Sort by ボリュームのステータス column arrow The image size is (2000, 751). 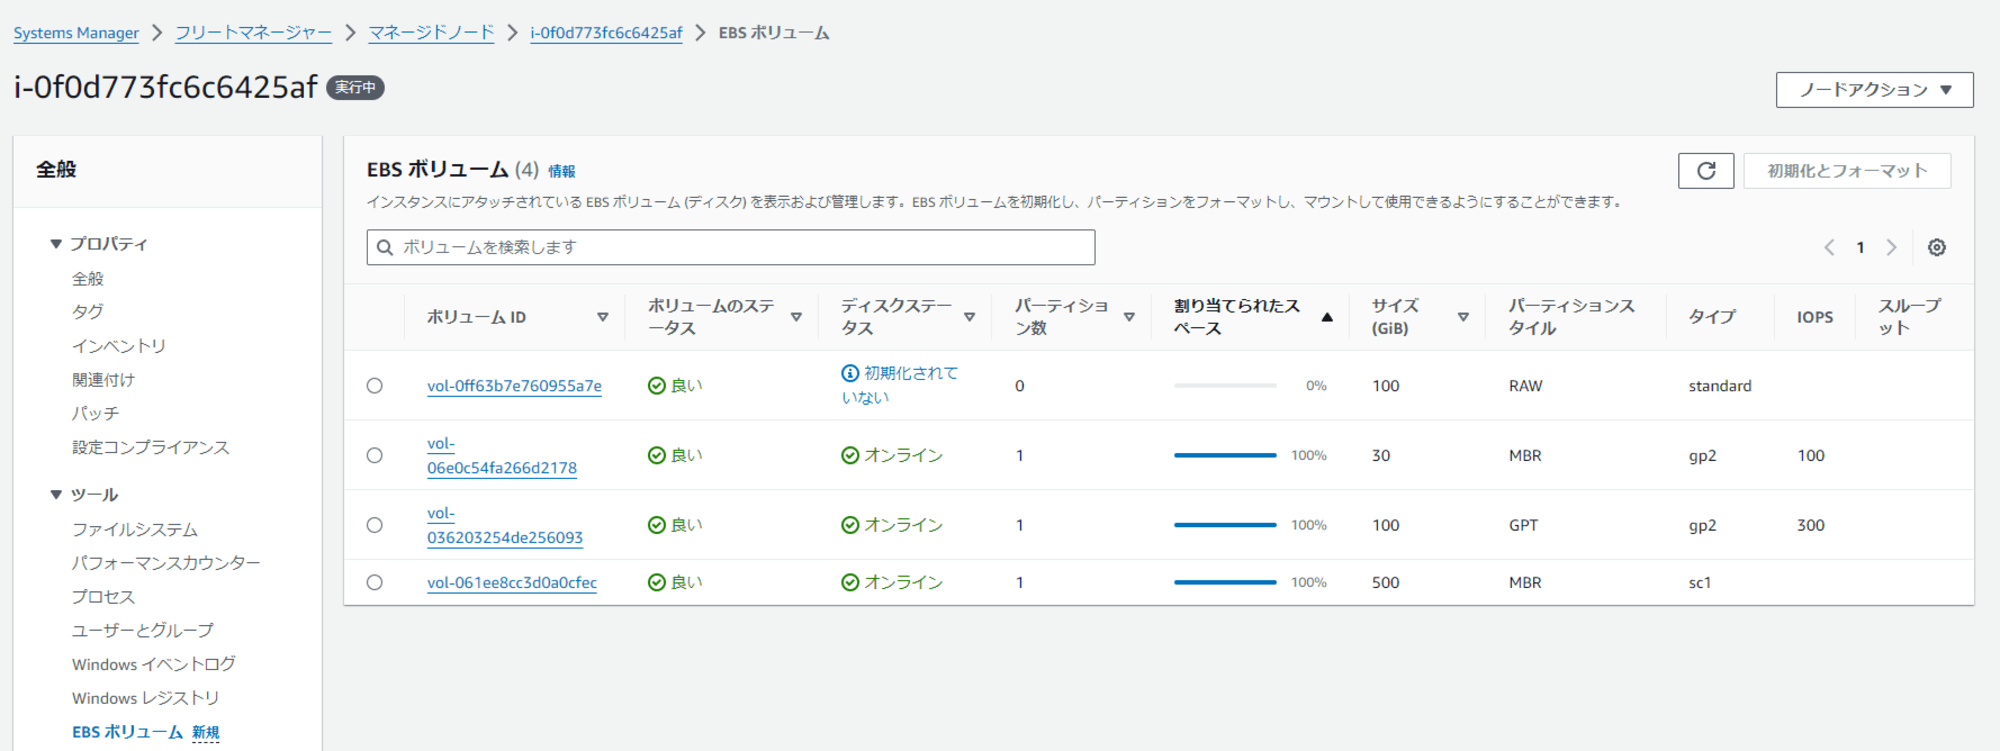coord(797,317)
